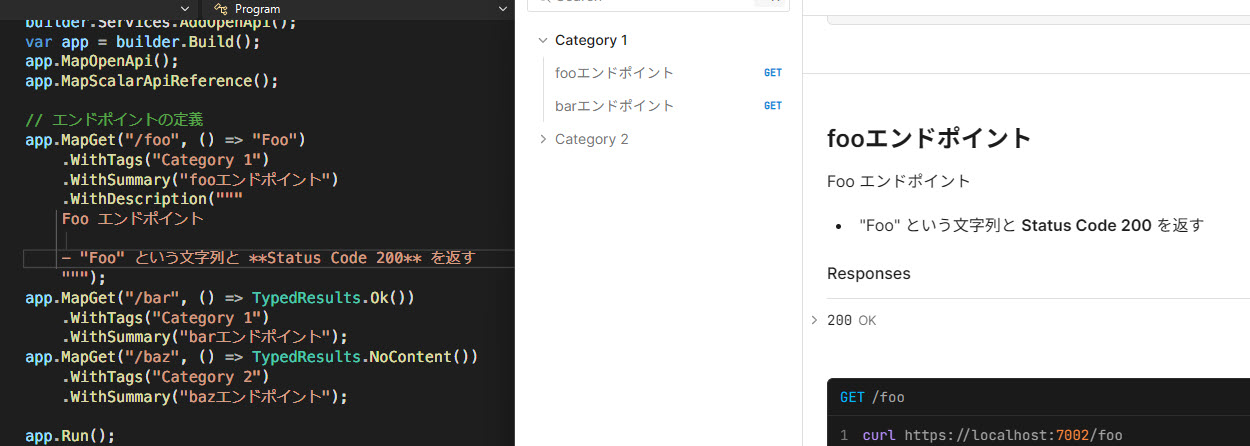
Task: Open the left scope dropdown arrow in editor
Action: click(184, 8)
